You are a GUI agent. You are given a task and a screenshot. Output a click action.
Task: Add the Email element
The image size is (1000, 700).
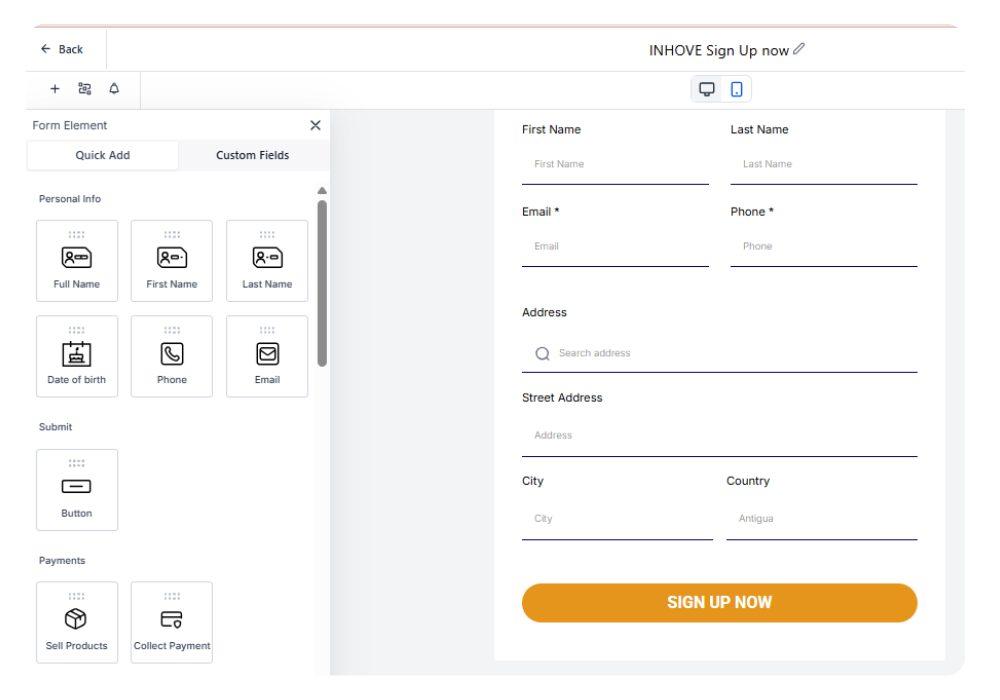point(267,356)
